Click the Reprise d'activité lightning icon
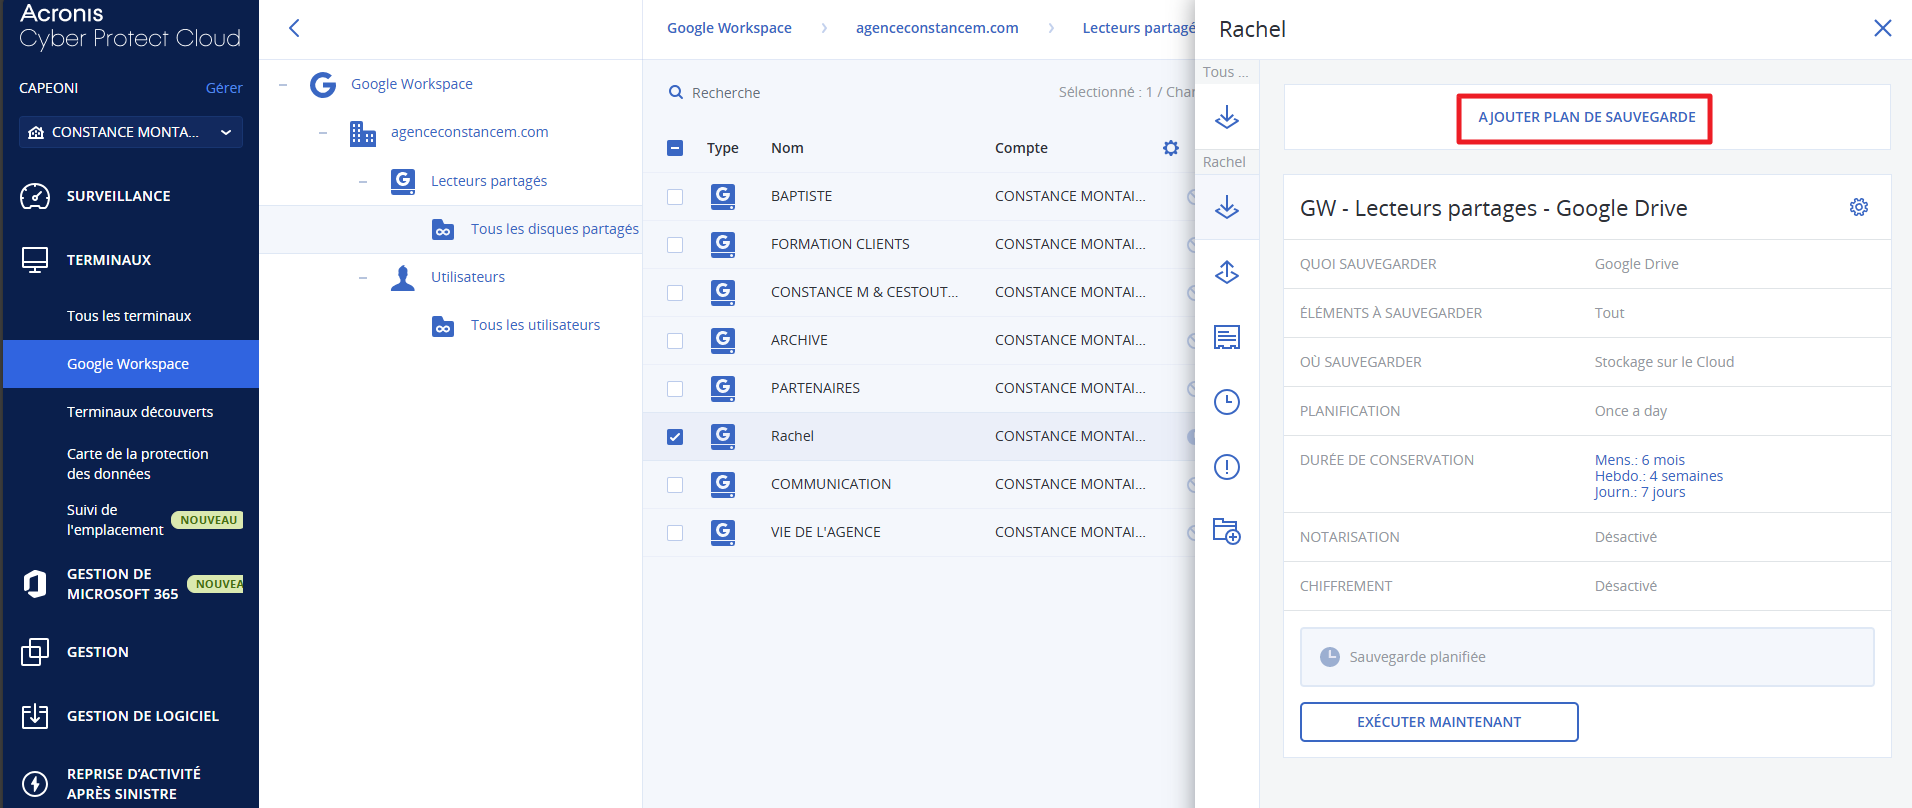Image resolution: width=1912 pixels, height=808 pixels. [35, 784]
